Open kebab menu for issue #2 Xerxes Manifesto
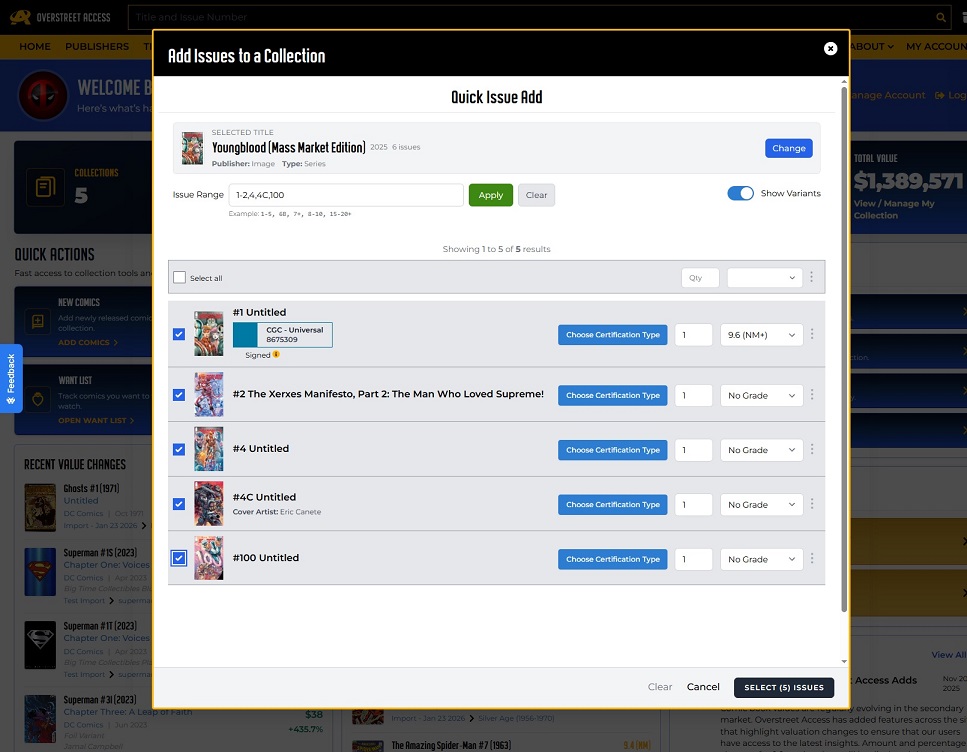The image size is (967, 752). [x=812, y=394]
